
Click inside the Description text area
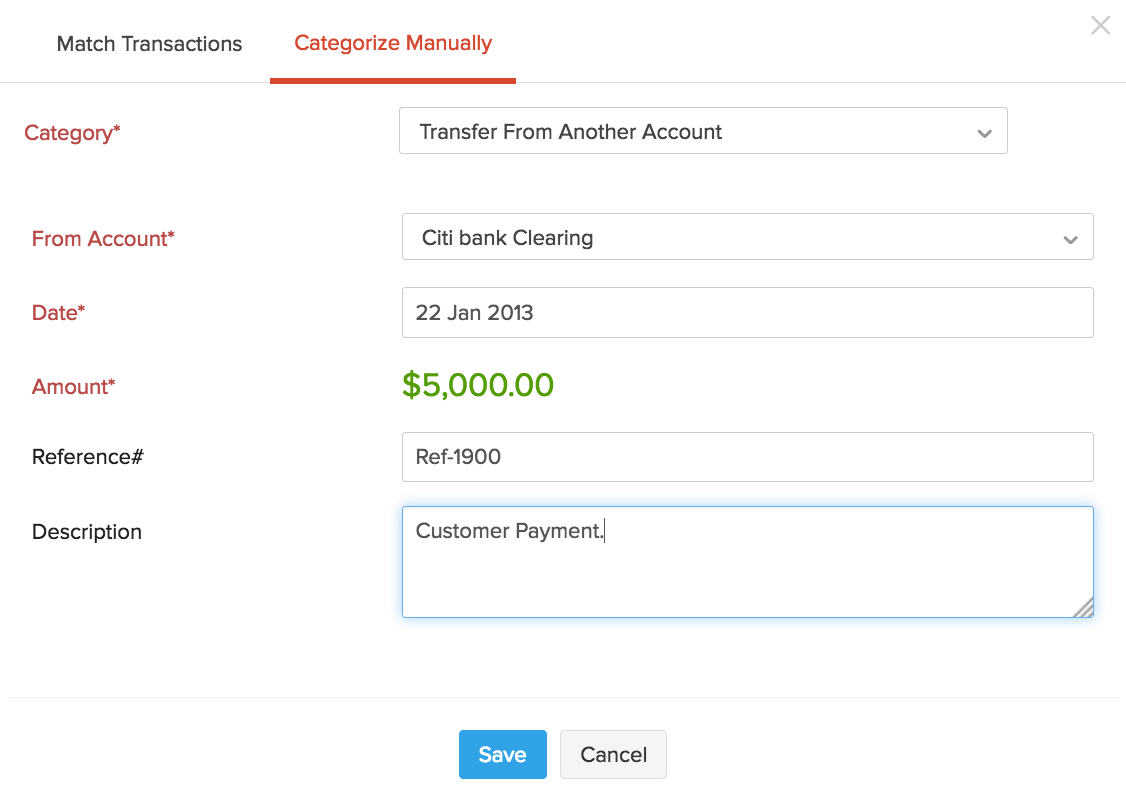tap(748, 560)
